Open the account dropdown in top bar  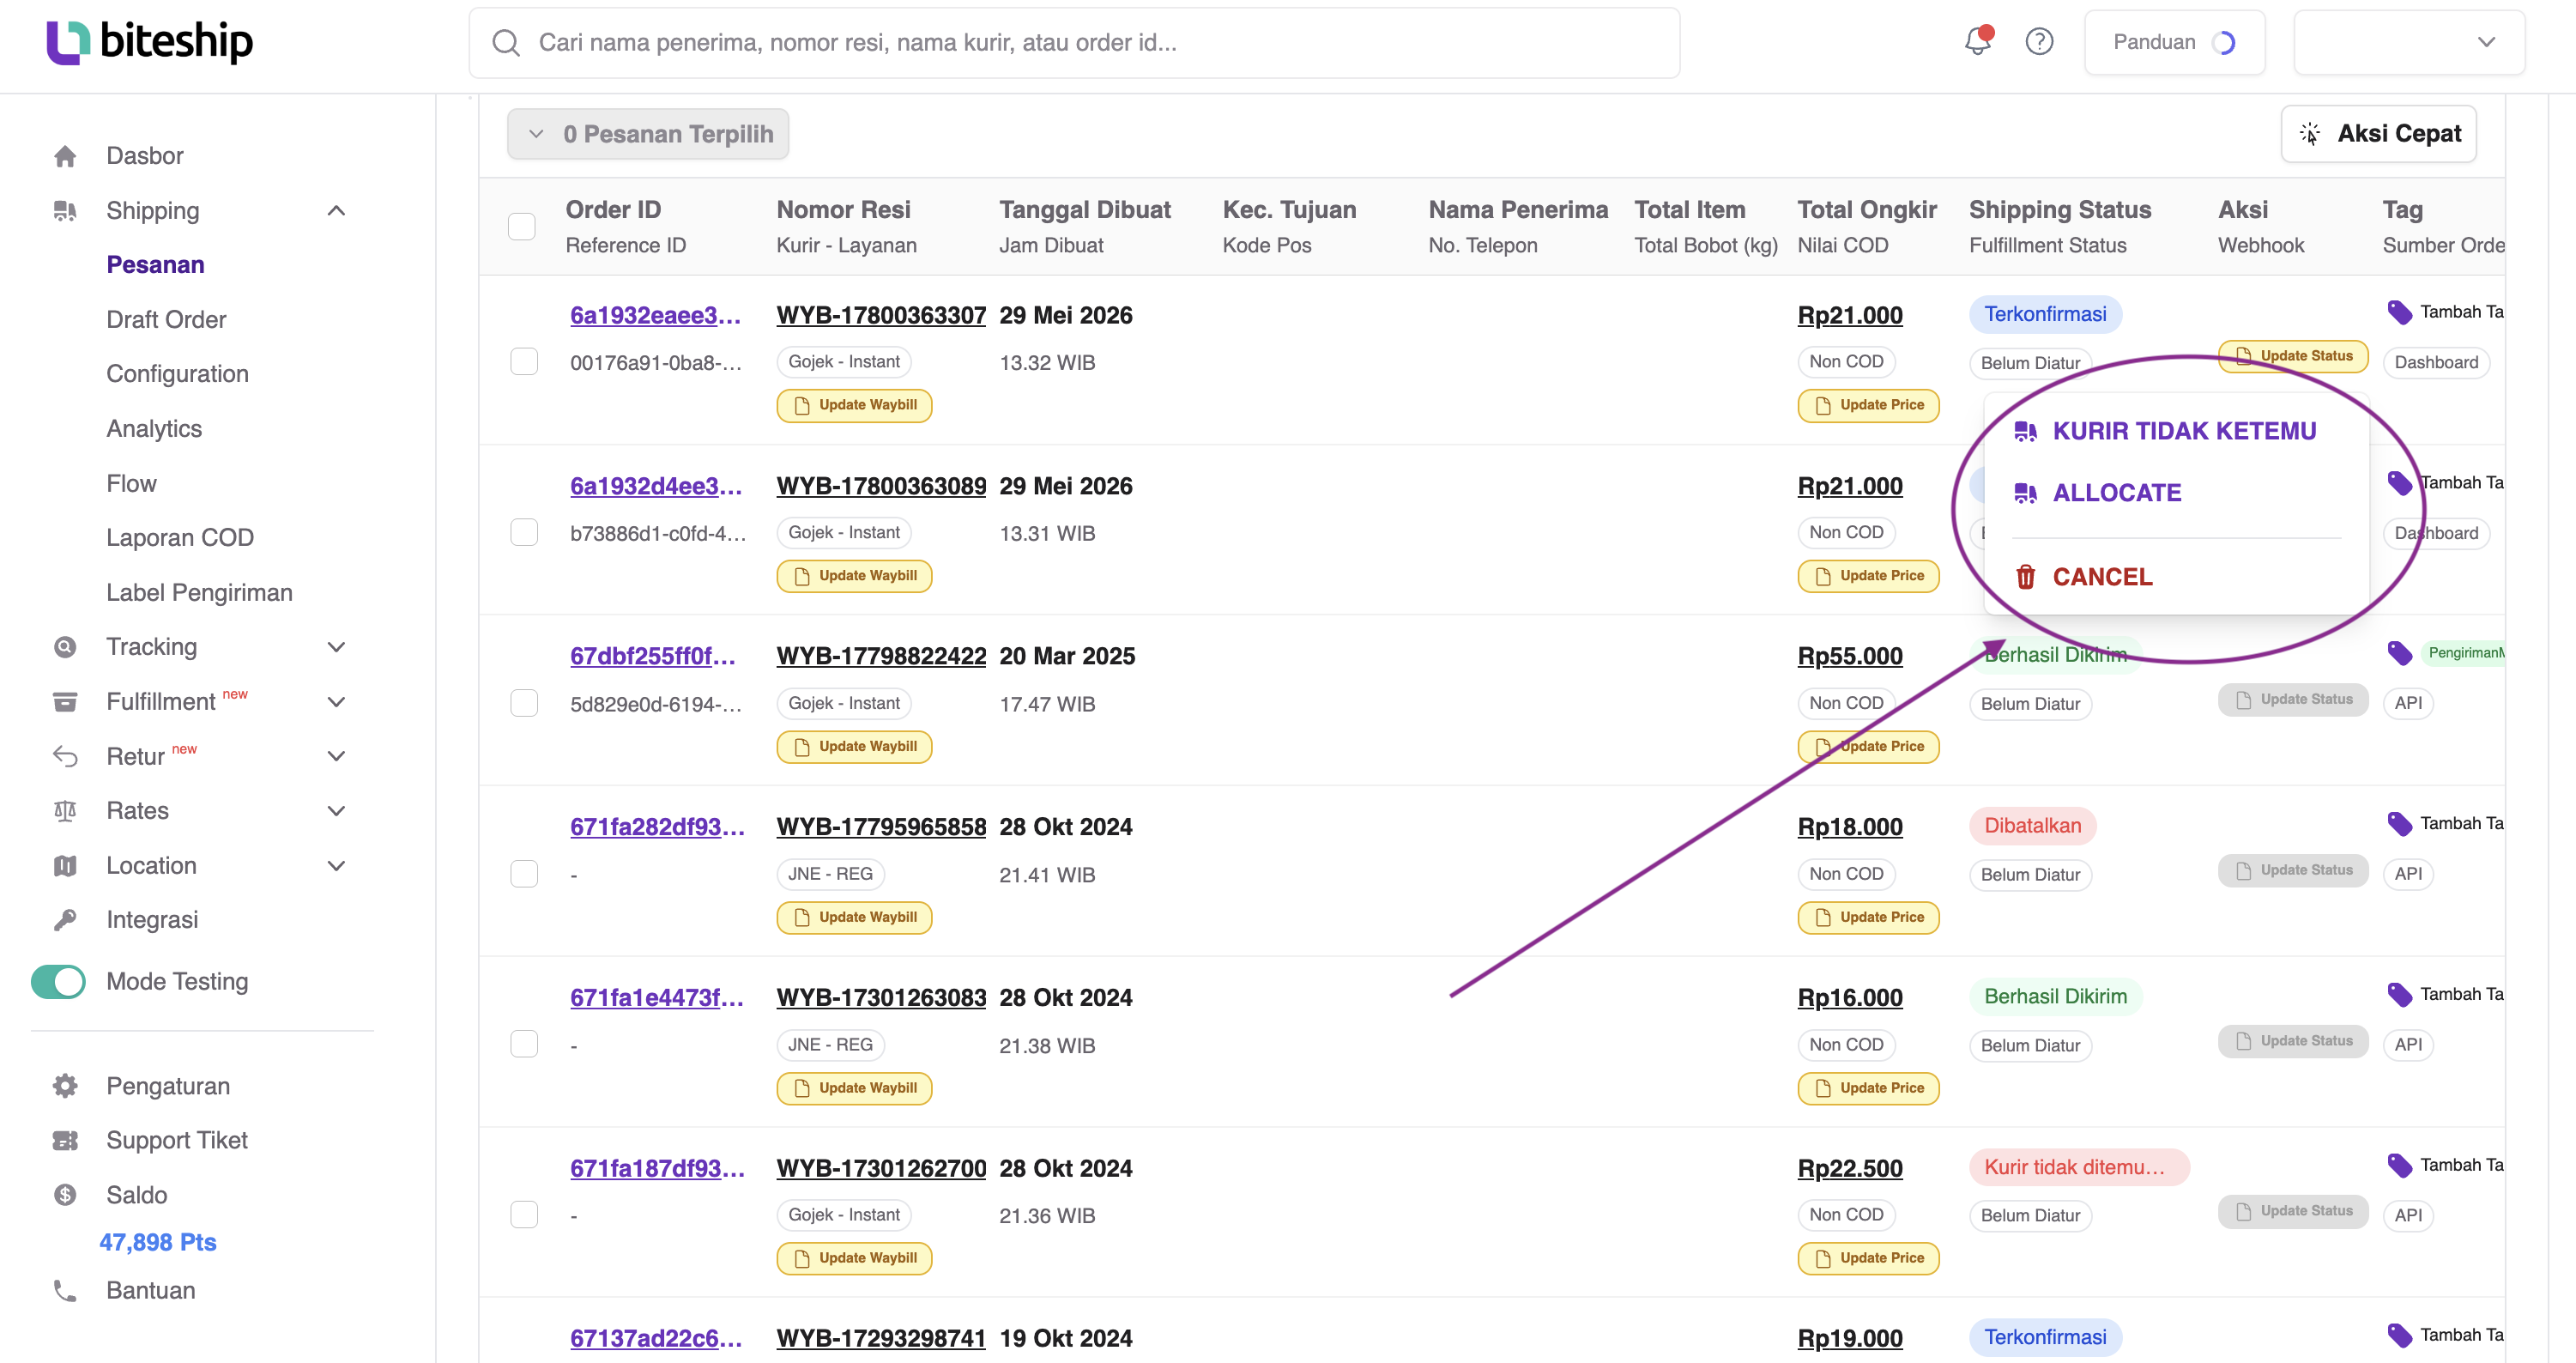[x=2409, y=42]
